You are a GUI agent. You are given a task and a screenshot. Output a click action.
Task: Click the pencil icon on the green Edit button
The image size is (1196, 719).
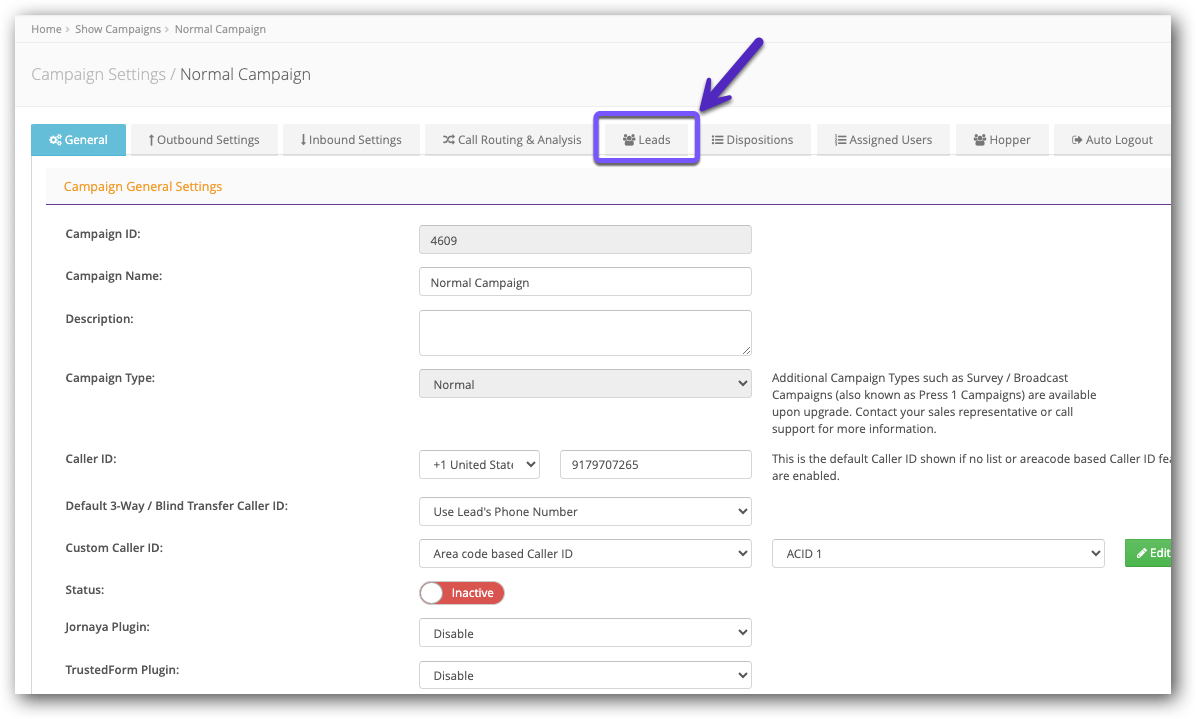pos(1144,552)
